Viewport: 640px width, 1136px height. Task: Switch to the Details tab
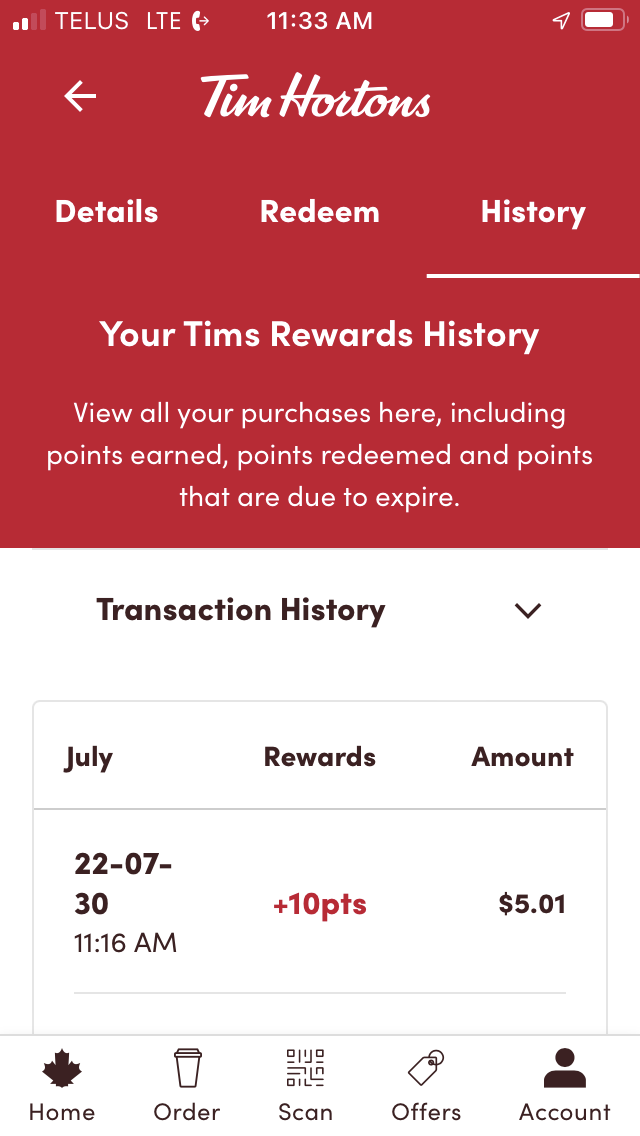tap(106, 212)
